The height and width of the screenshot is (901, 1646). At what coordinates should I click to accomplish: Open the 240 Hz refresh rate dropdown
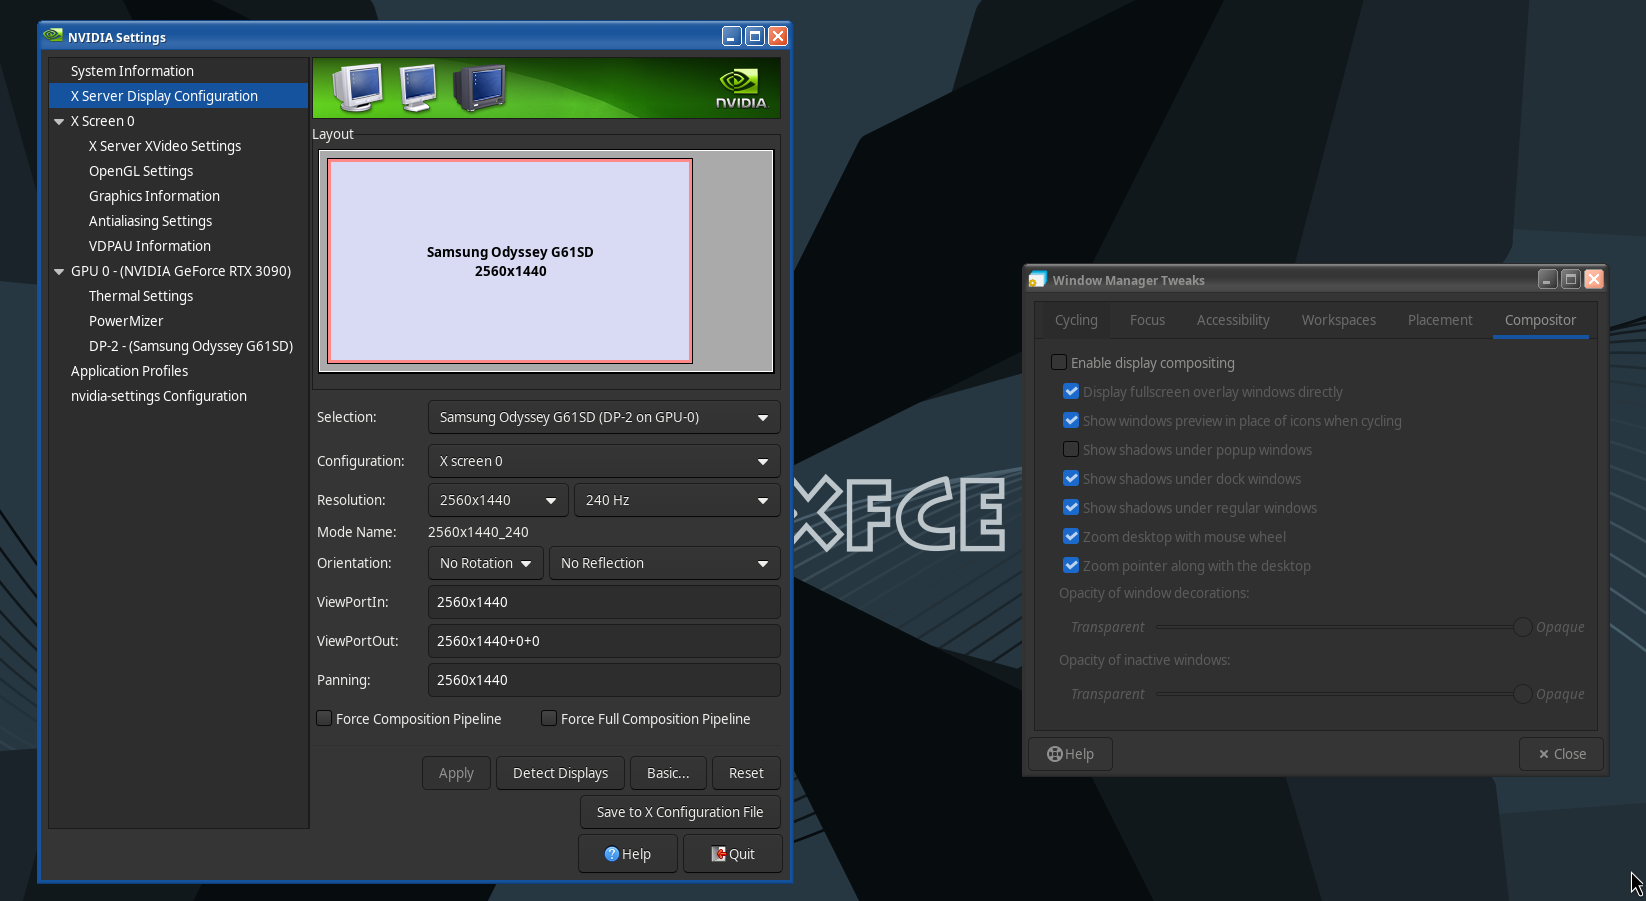tap(677, 500)
